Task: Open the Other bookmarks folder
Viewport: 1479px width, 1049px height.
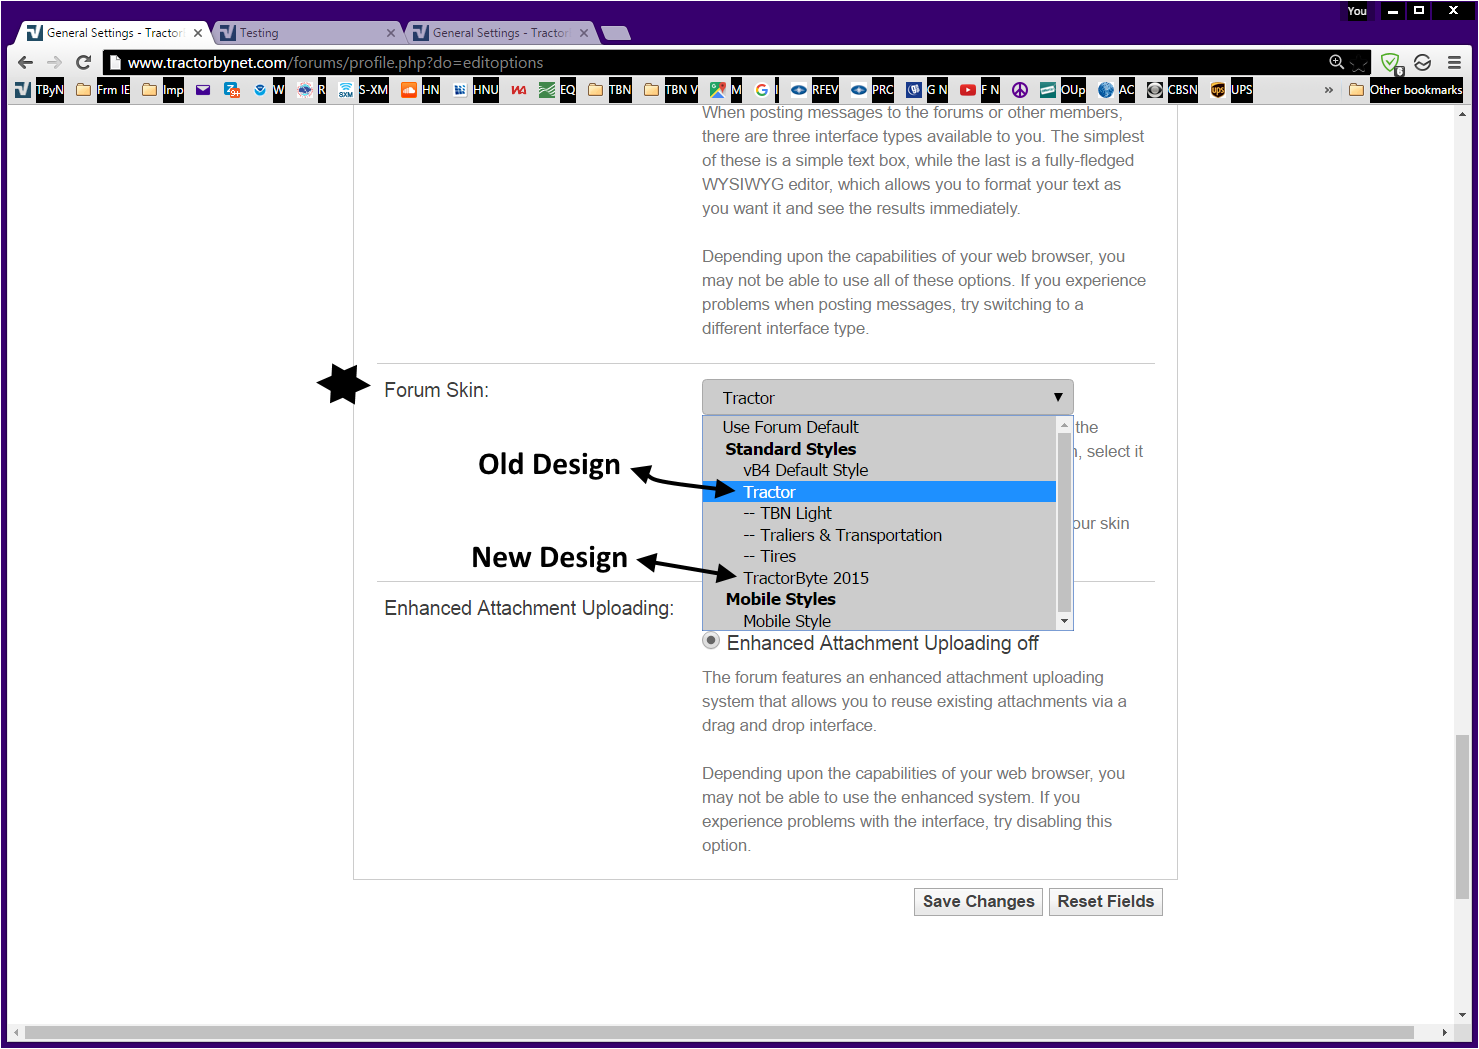Action: [1405, 90]
